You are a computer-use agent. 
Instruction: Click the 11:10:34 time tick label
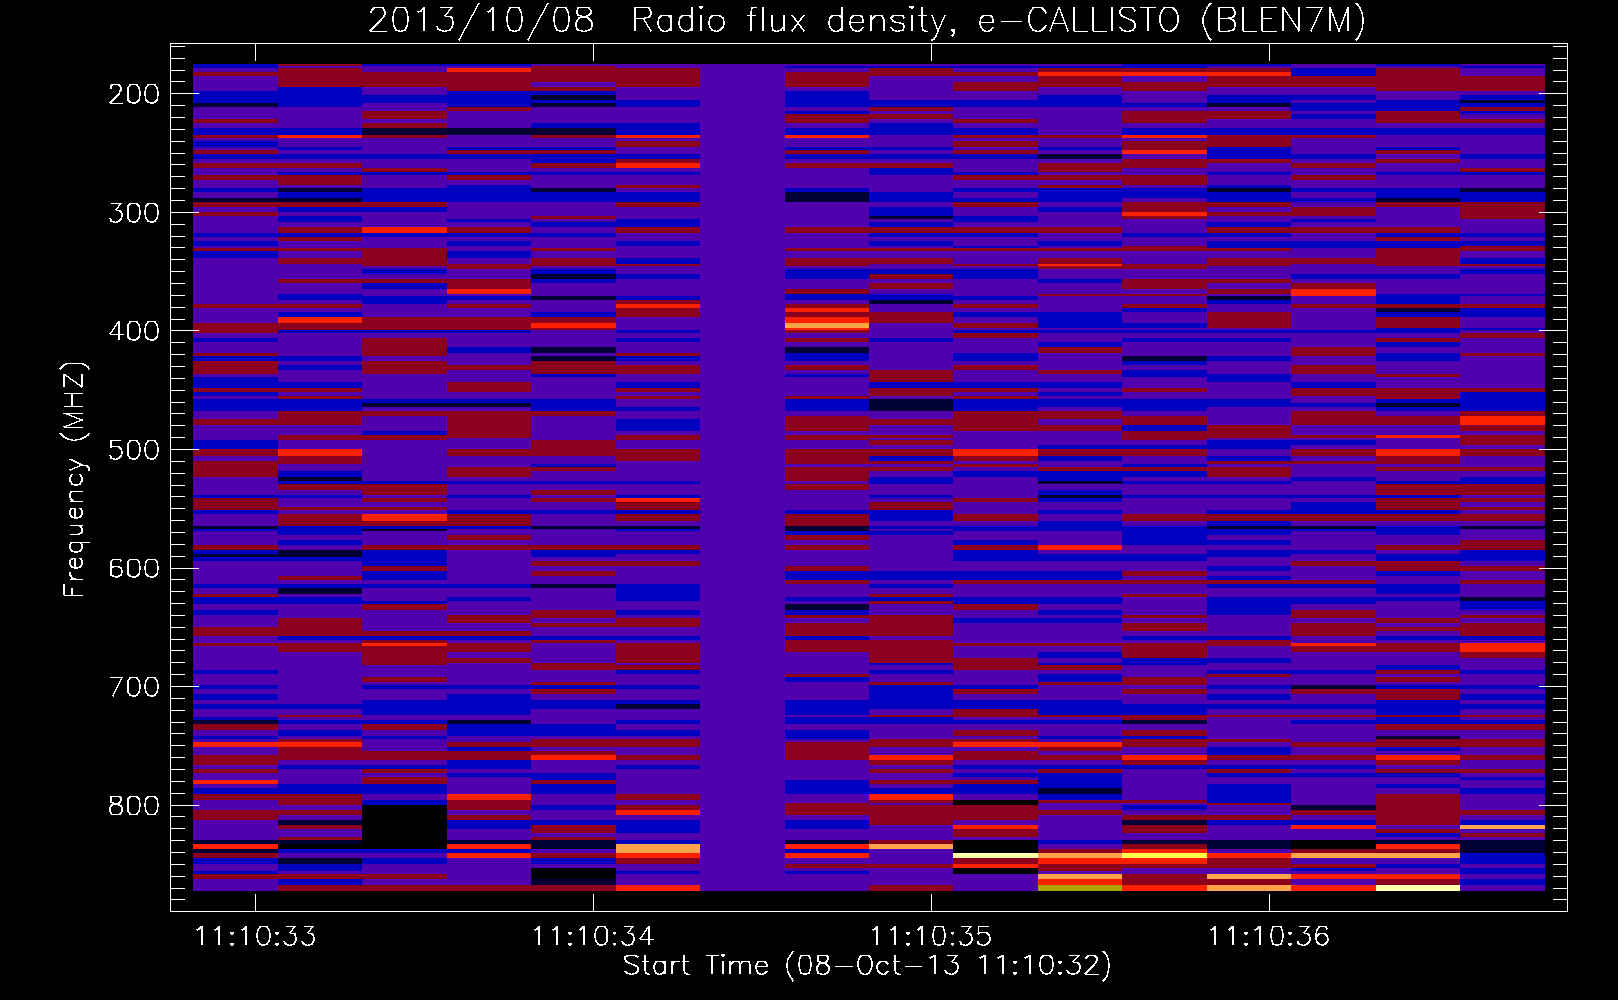coord(593,937)
